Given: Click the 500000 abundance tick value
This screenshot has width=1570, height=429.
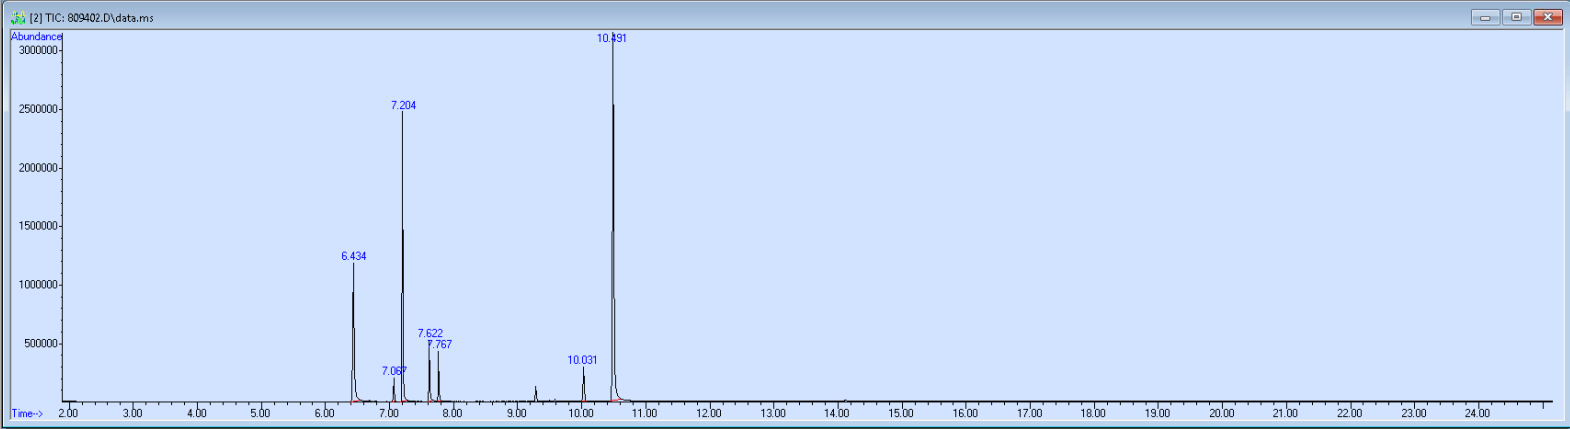Looking at the screenshot, I should click(41, 344).
